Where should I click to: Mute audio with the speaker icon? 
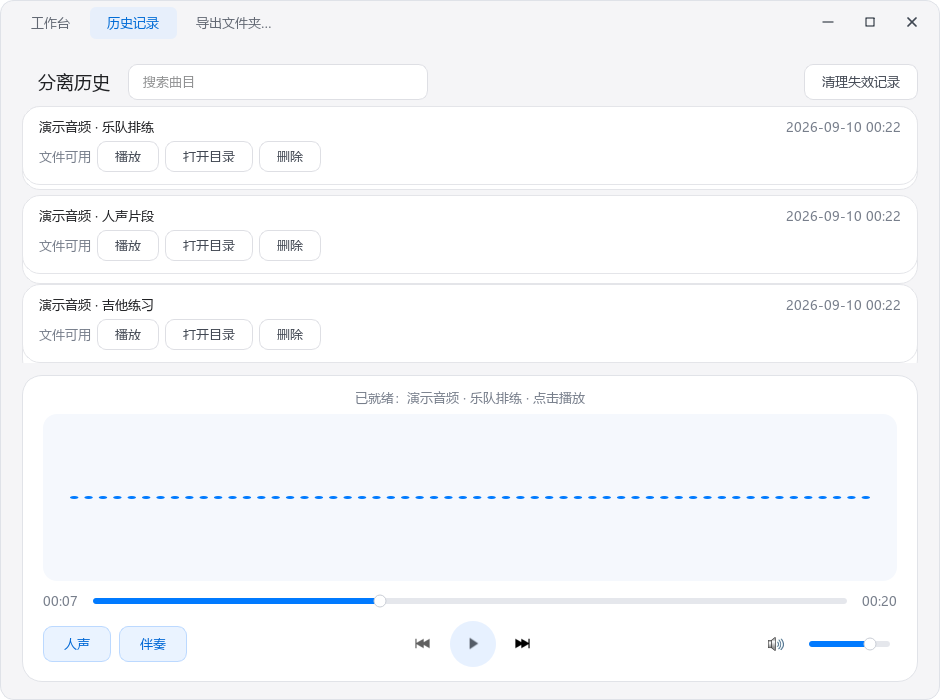pos(776,644)
